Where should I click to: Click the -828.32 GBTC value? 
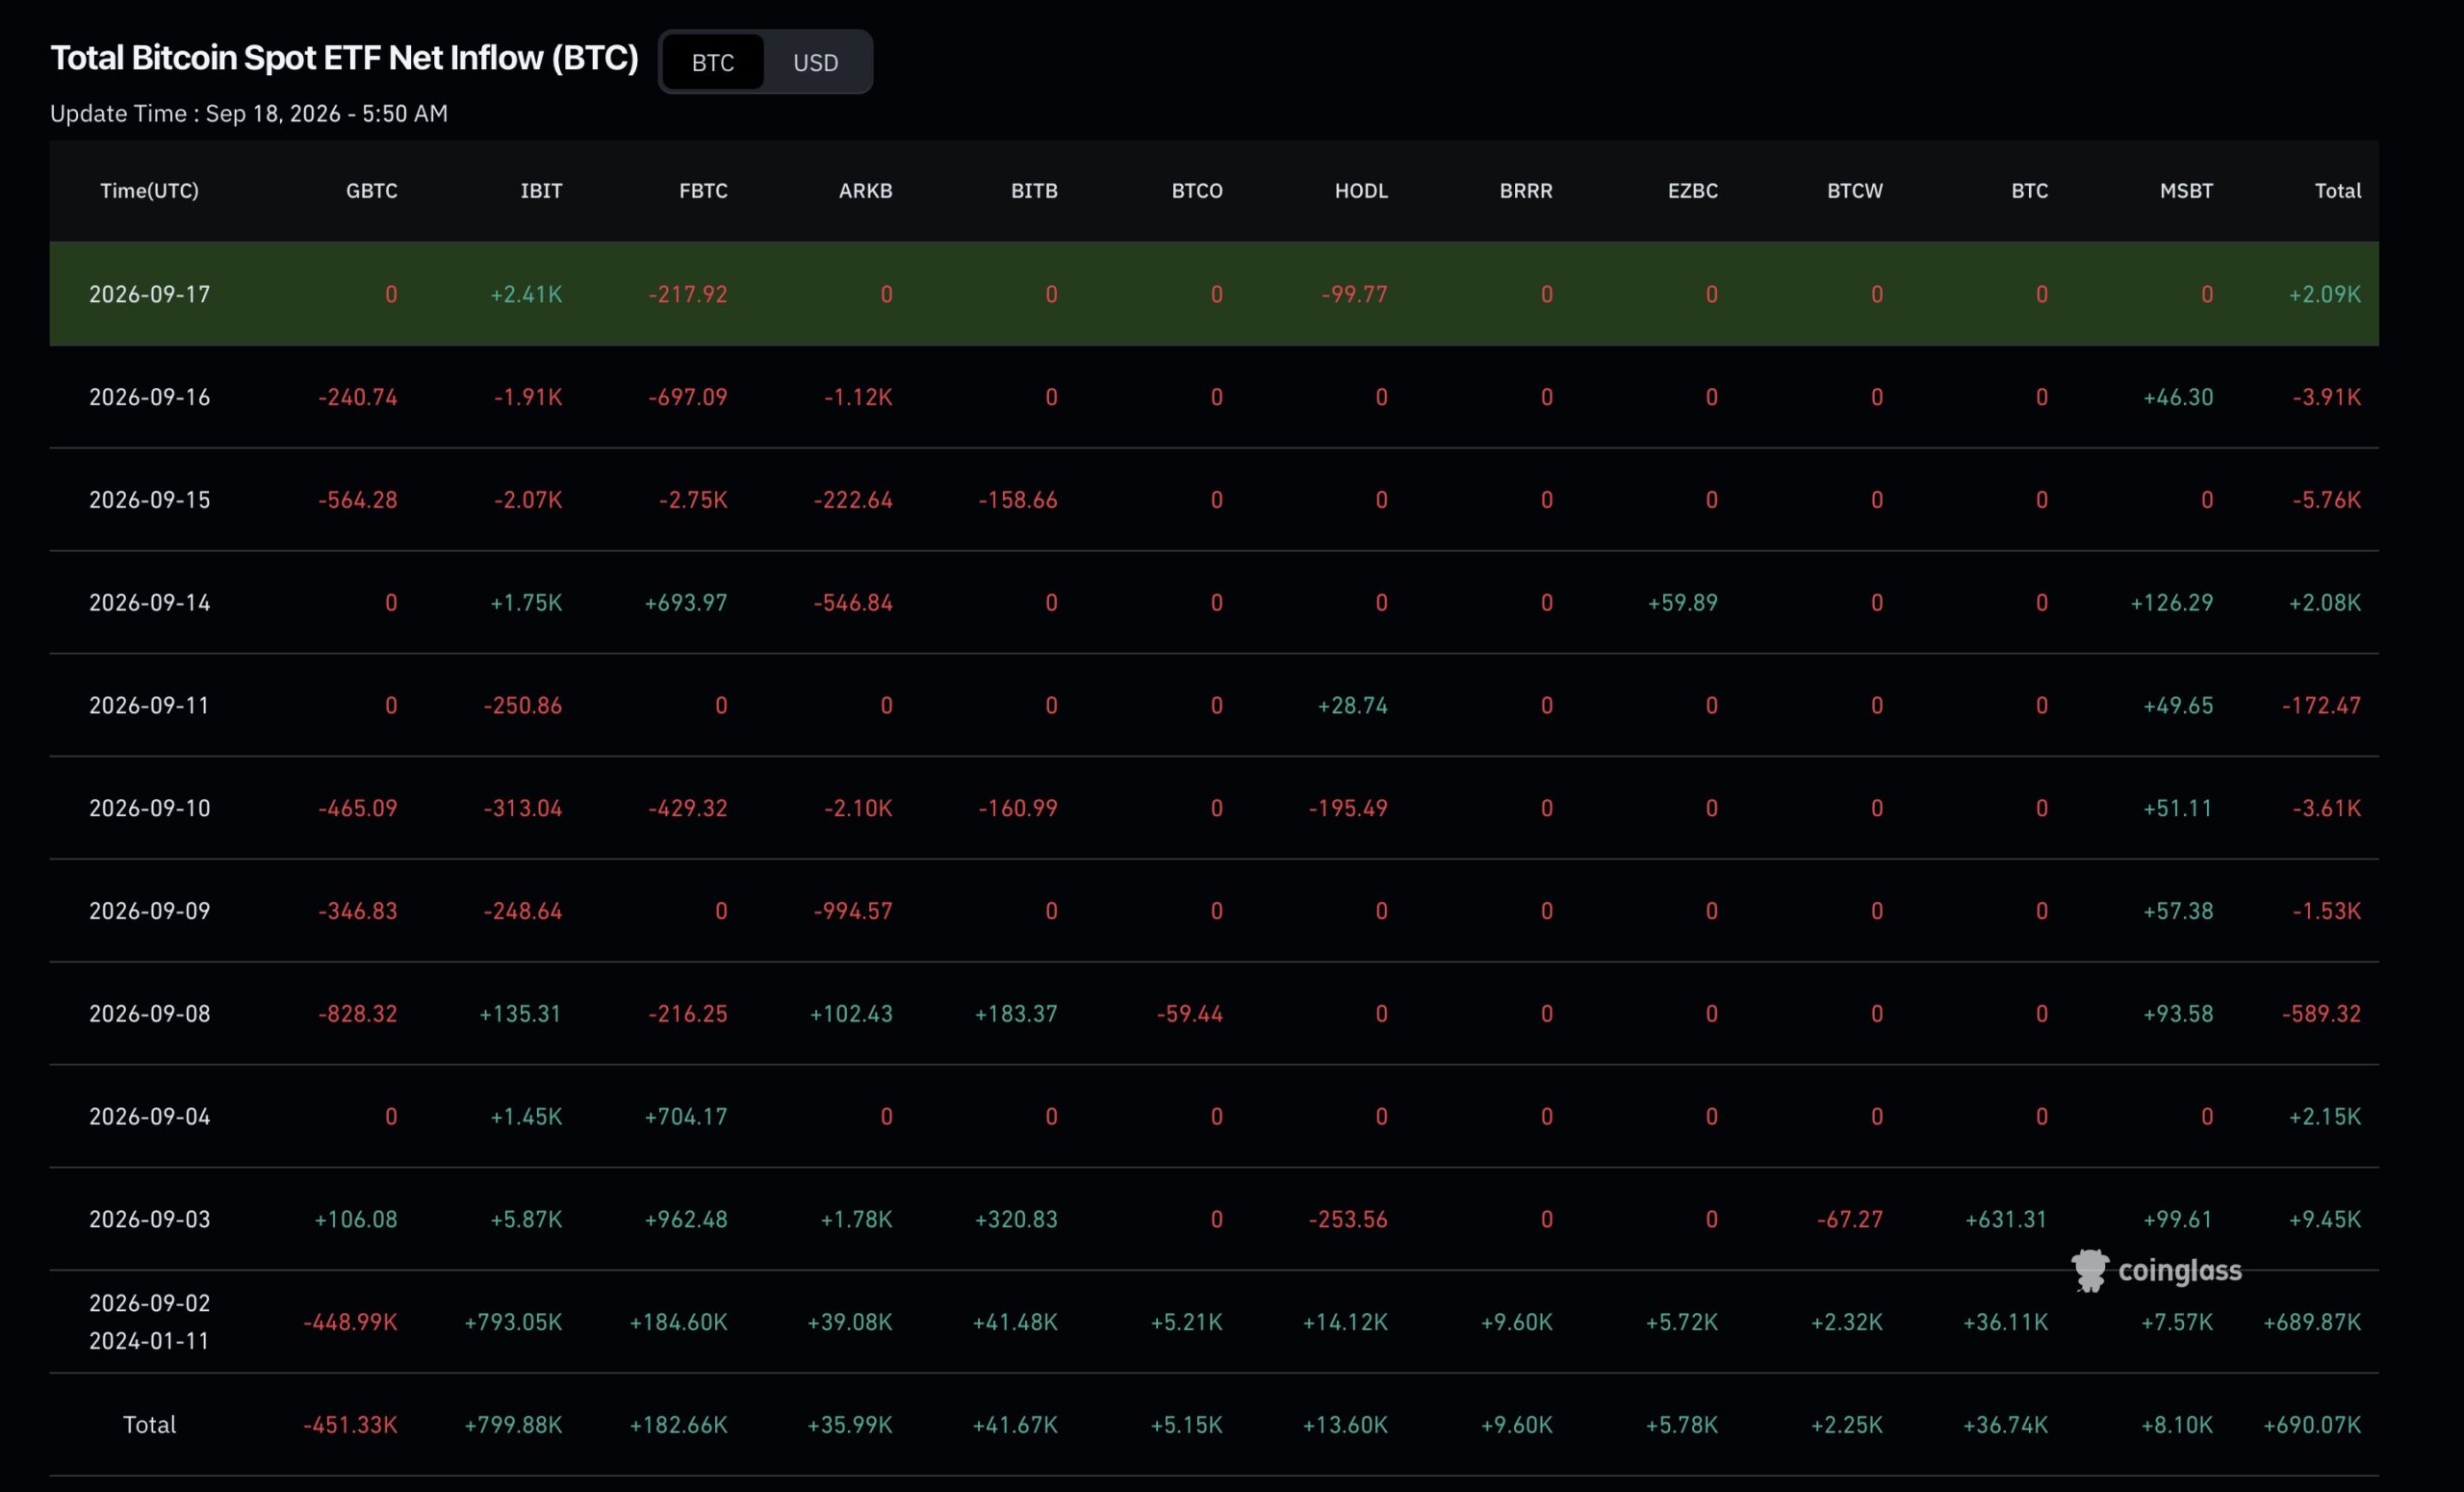coord(358,1013)
